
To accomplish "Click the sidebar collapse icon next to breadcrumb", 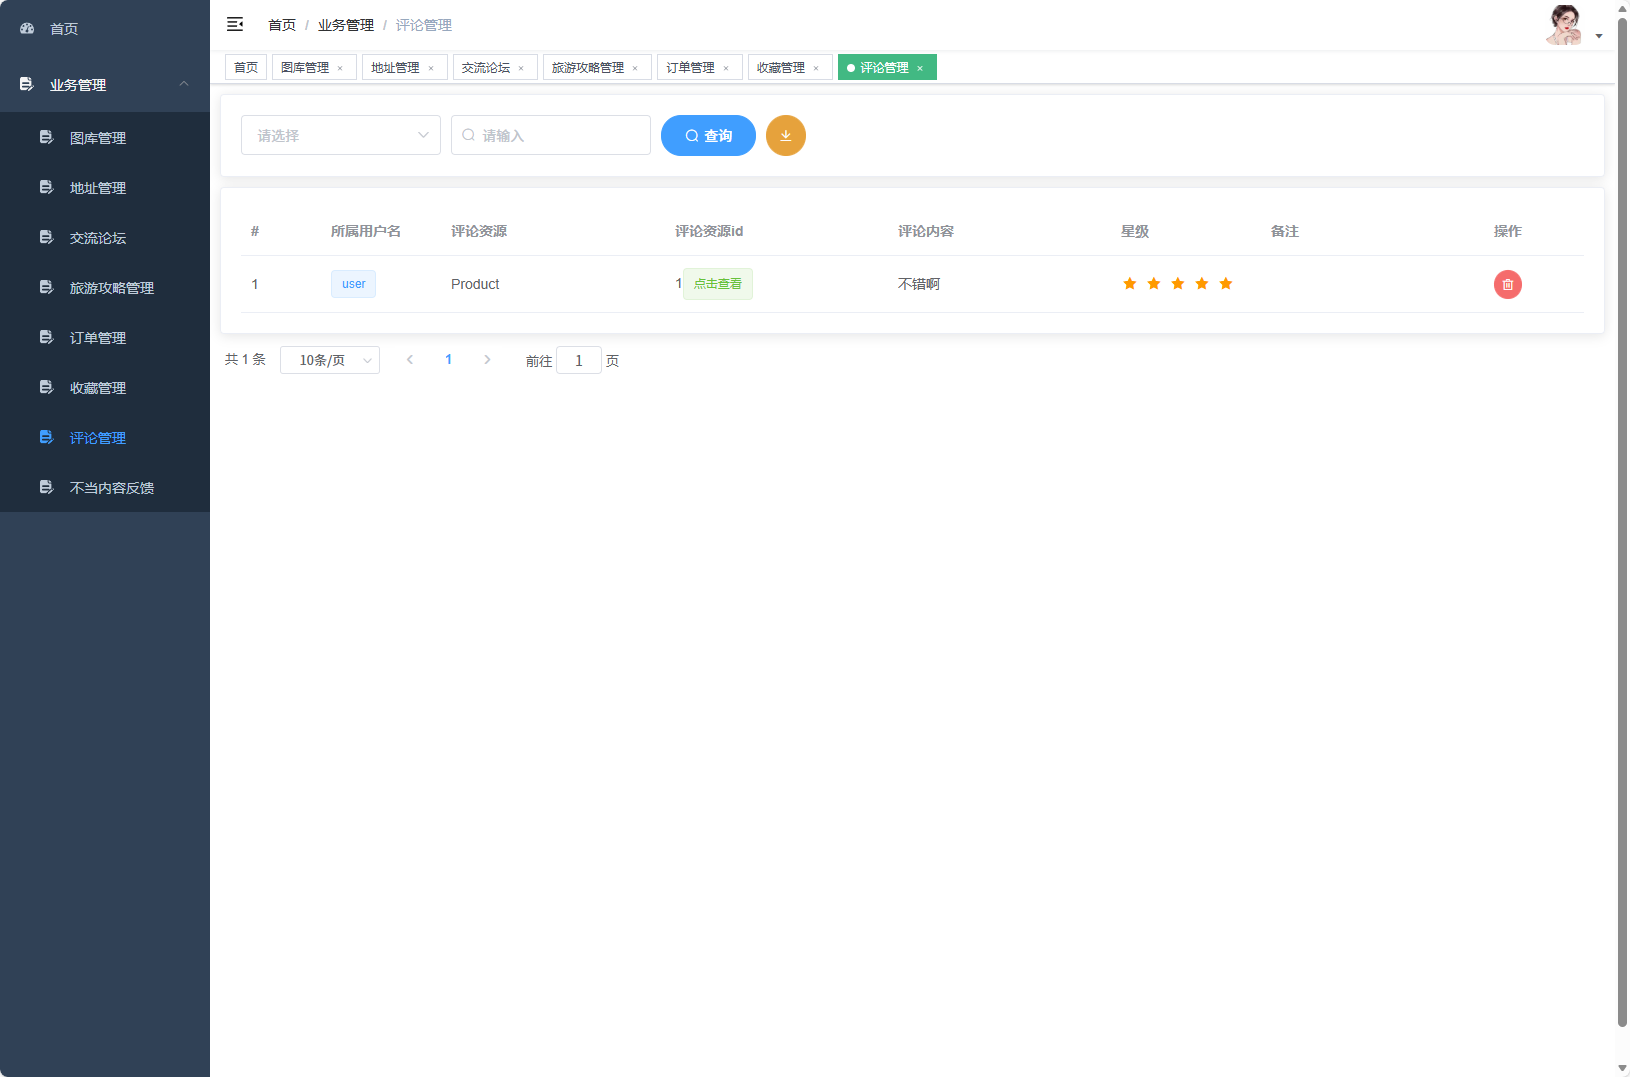I will point(235,23).
